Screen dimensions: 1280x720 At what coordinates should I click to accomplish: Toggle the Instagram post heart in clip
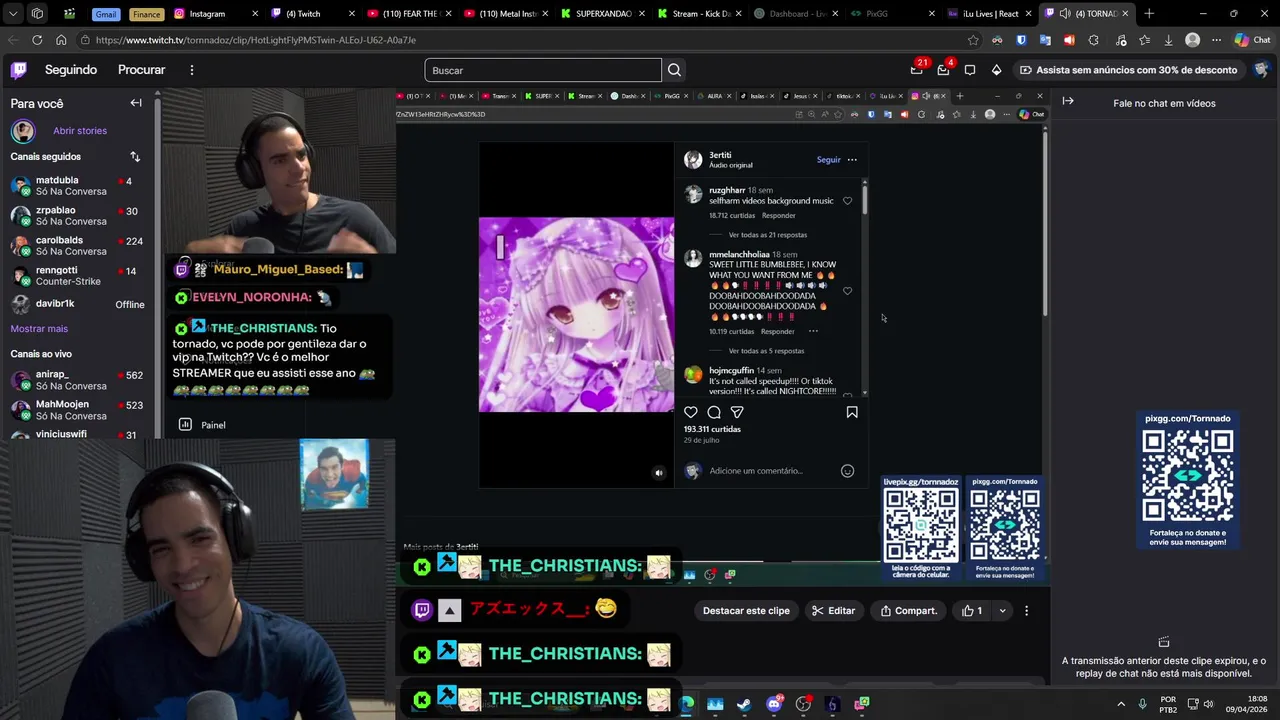[x=690, y=412]
